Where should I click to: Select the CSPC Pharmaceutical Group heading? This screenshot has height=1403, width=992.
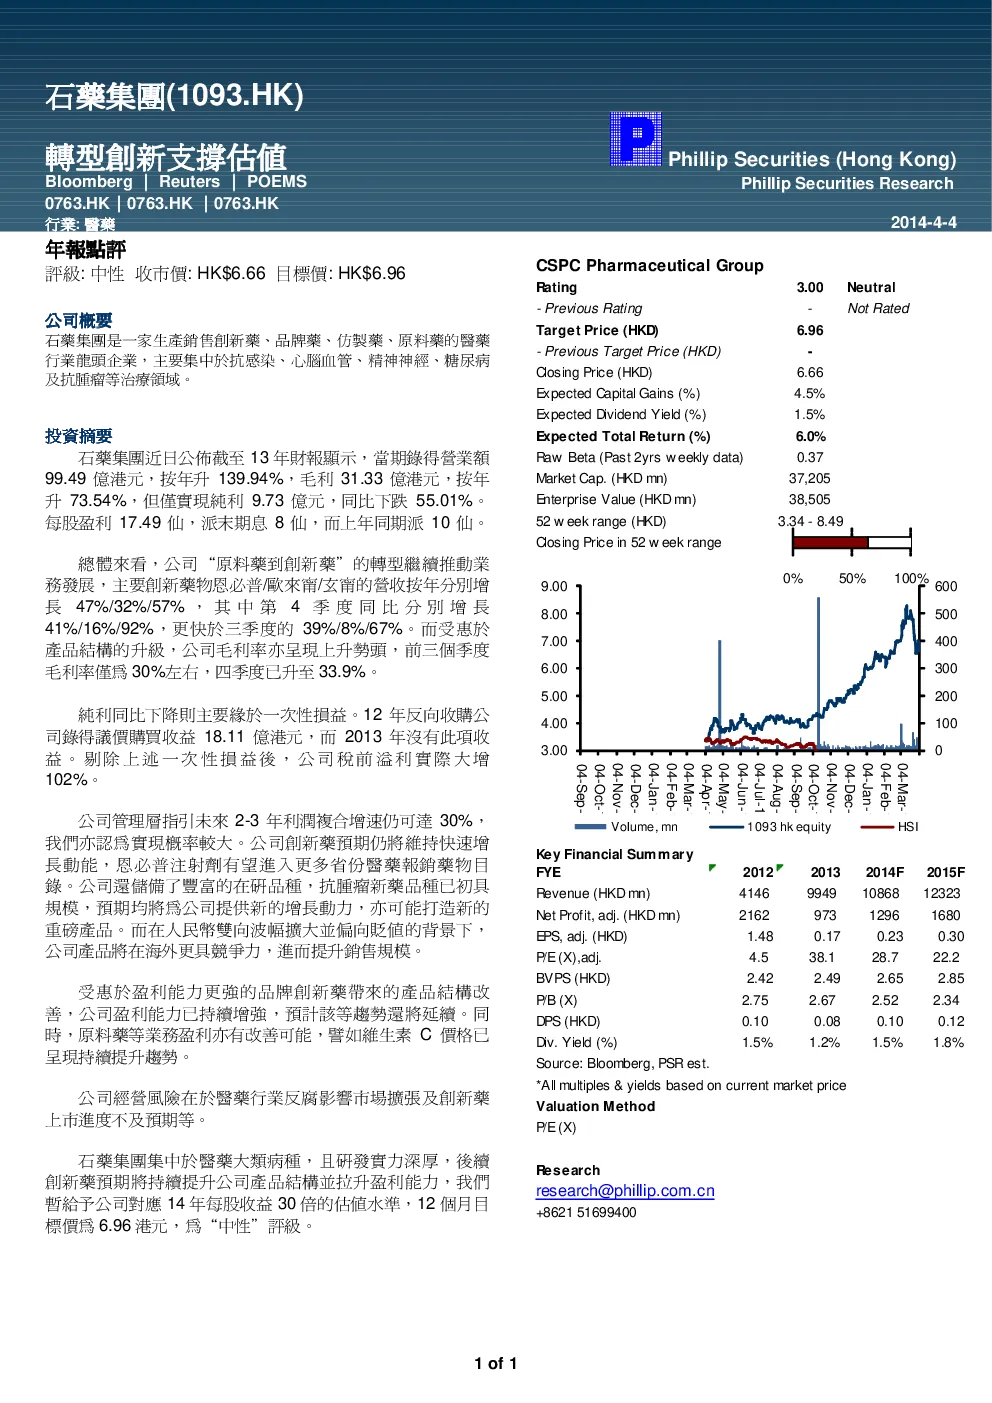[x=650, y=265]
